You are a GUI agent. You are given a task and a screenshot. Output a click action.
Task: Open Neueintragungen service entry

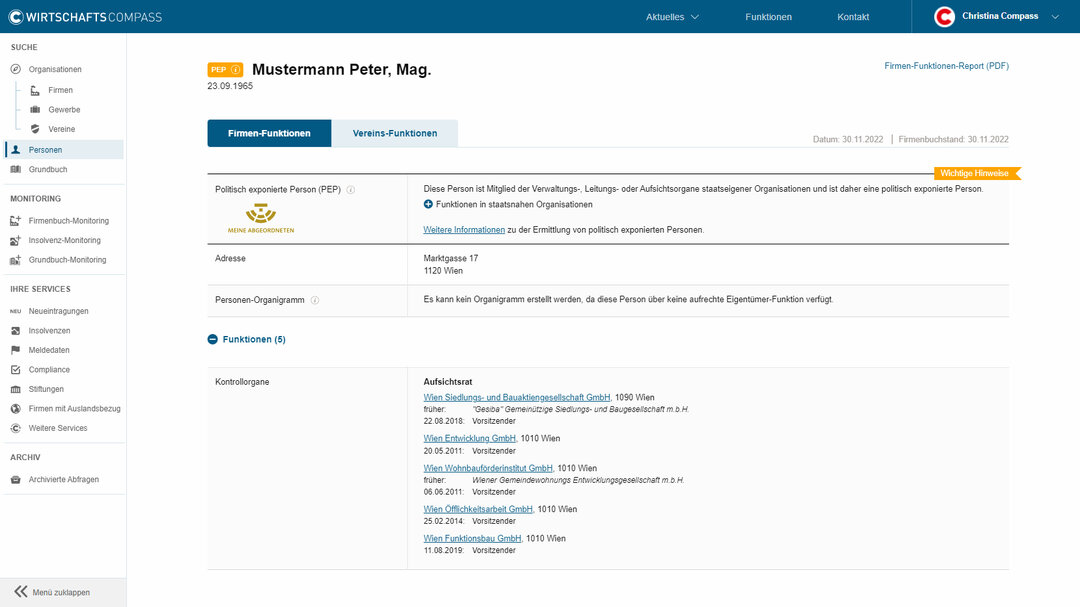[x=59, y=311]
